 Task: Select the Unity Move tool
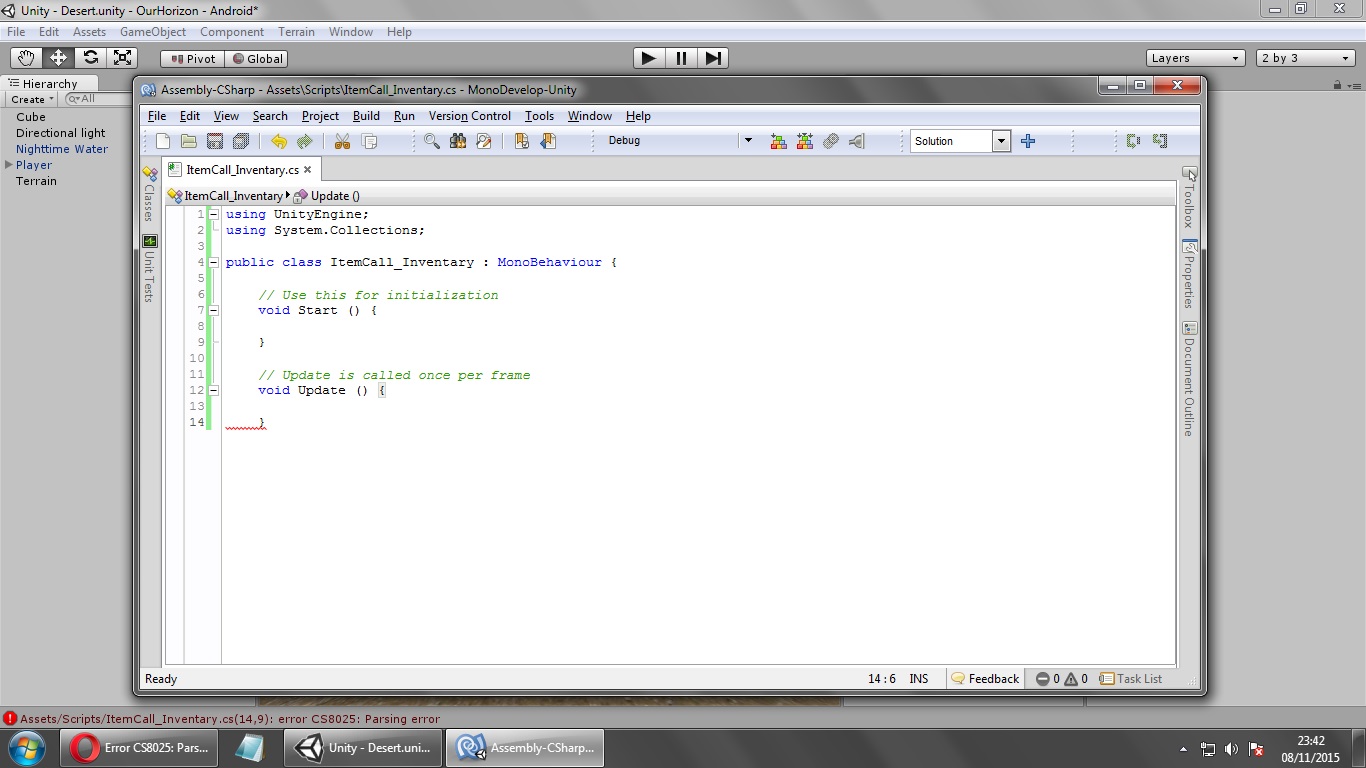pos(58,58)
